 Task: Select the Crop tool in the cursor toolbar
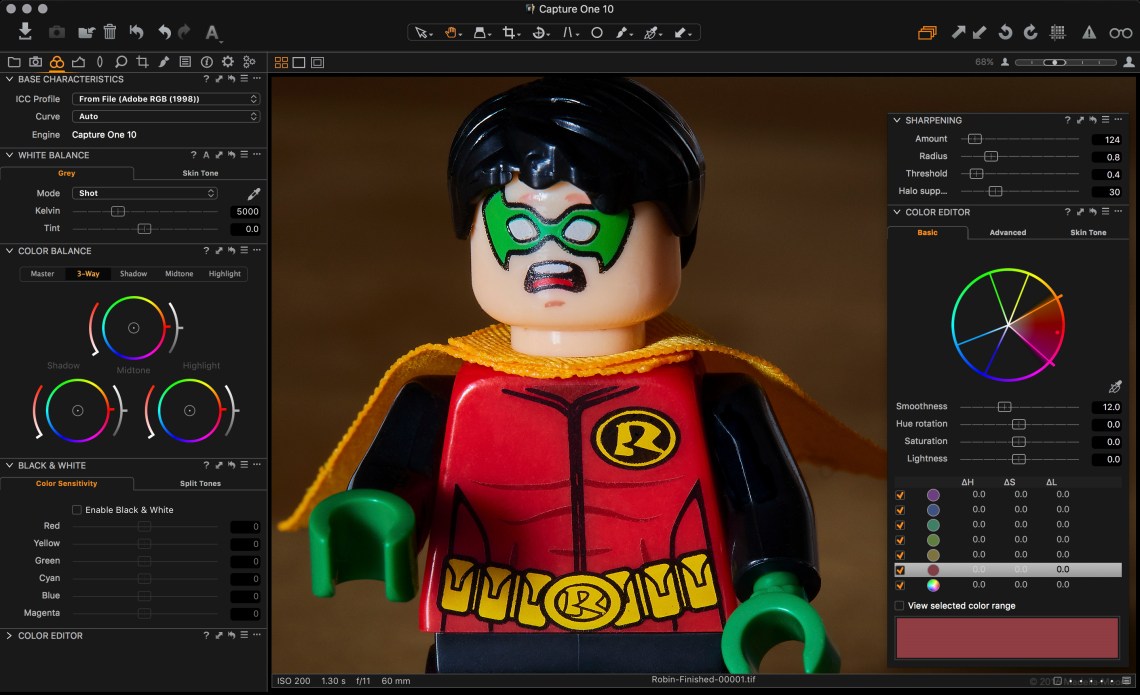pyautogui.click(x=509, y=32)
